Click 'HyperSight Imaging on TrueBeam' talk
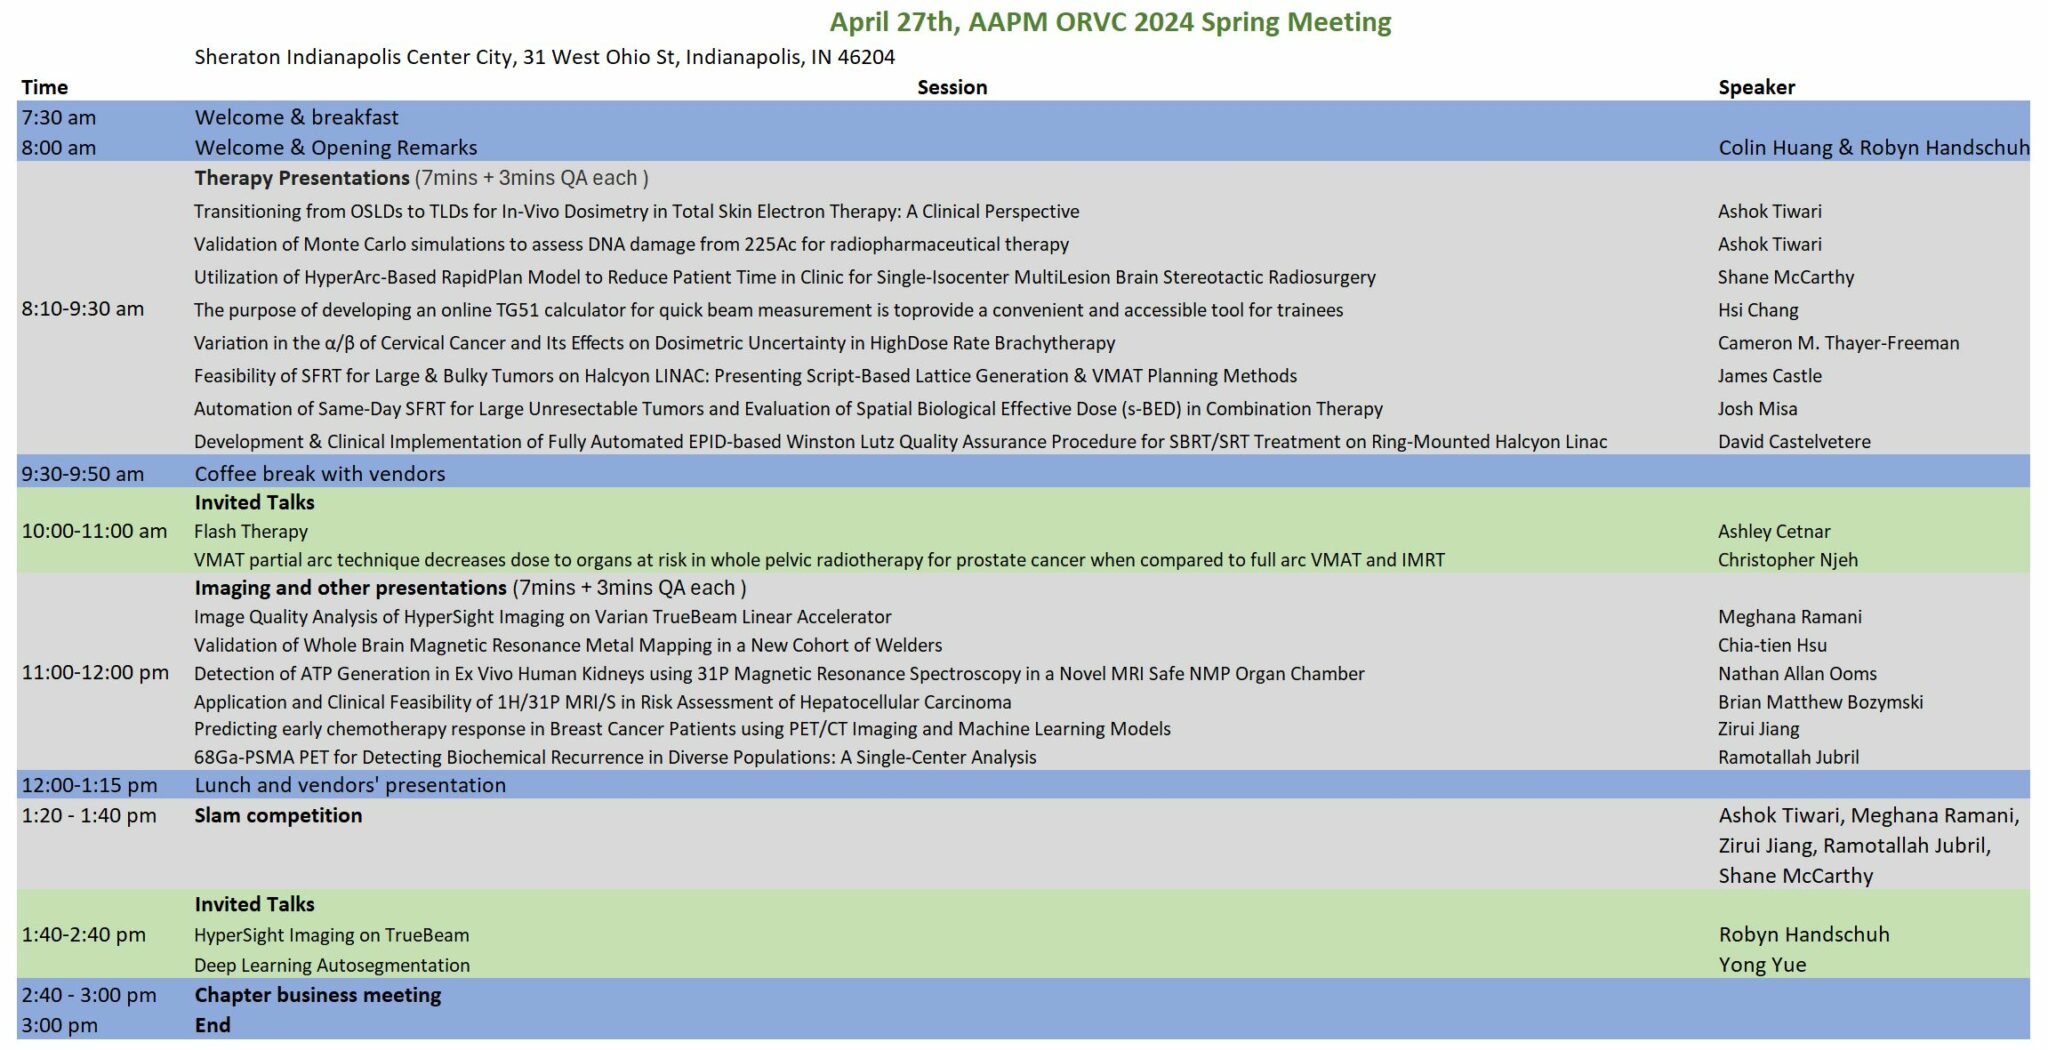 [x=331, y=935]
